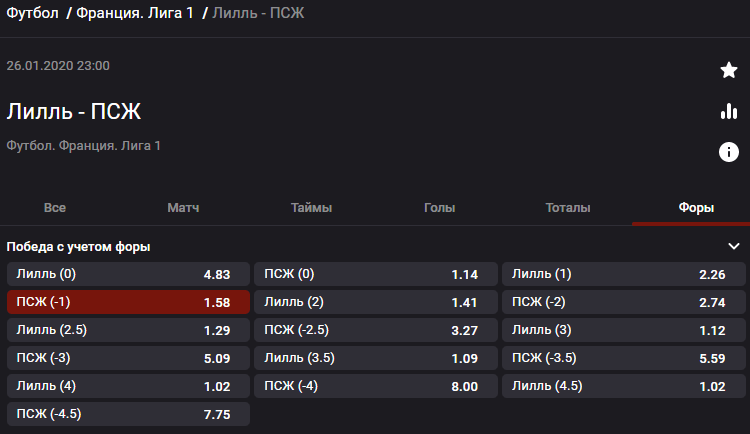Deselect the highlighted ПСЖ (-1) 1.58 bet
This screenshot has height=434, width=750.
click(x=128, y=302)
